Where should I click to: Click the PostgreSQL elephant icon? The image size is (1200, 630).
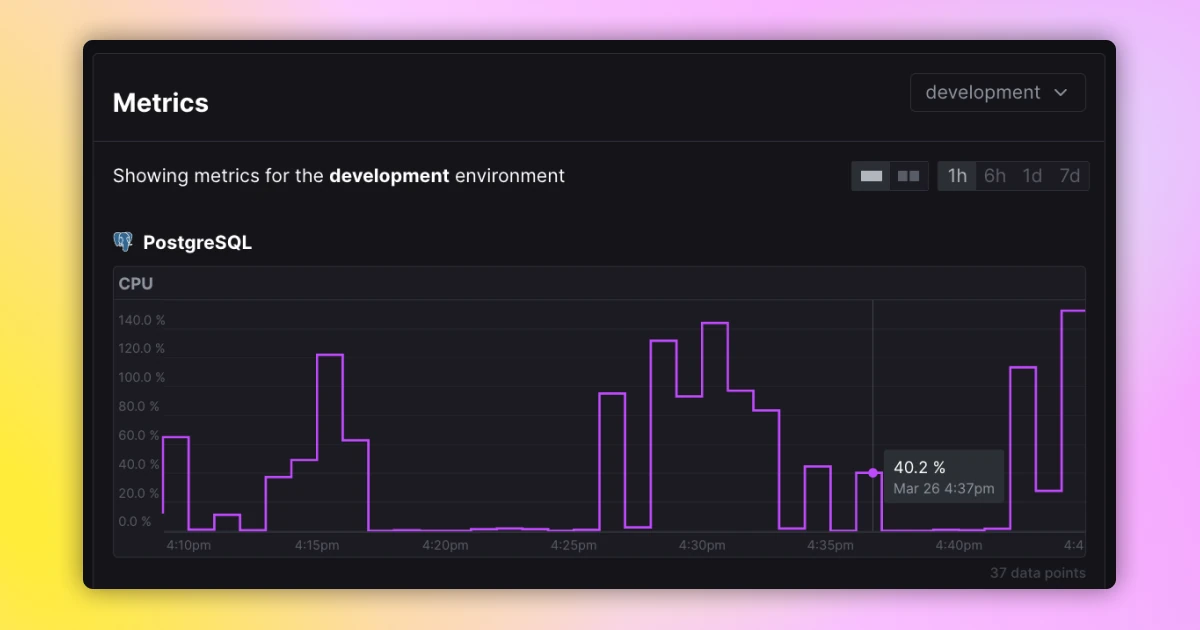pos(123,242)
